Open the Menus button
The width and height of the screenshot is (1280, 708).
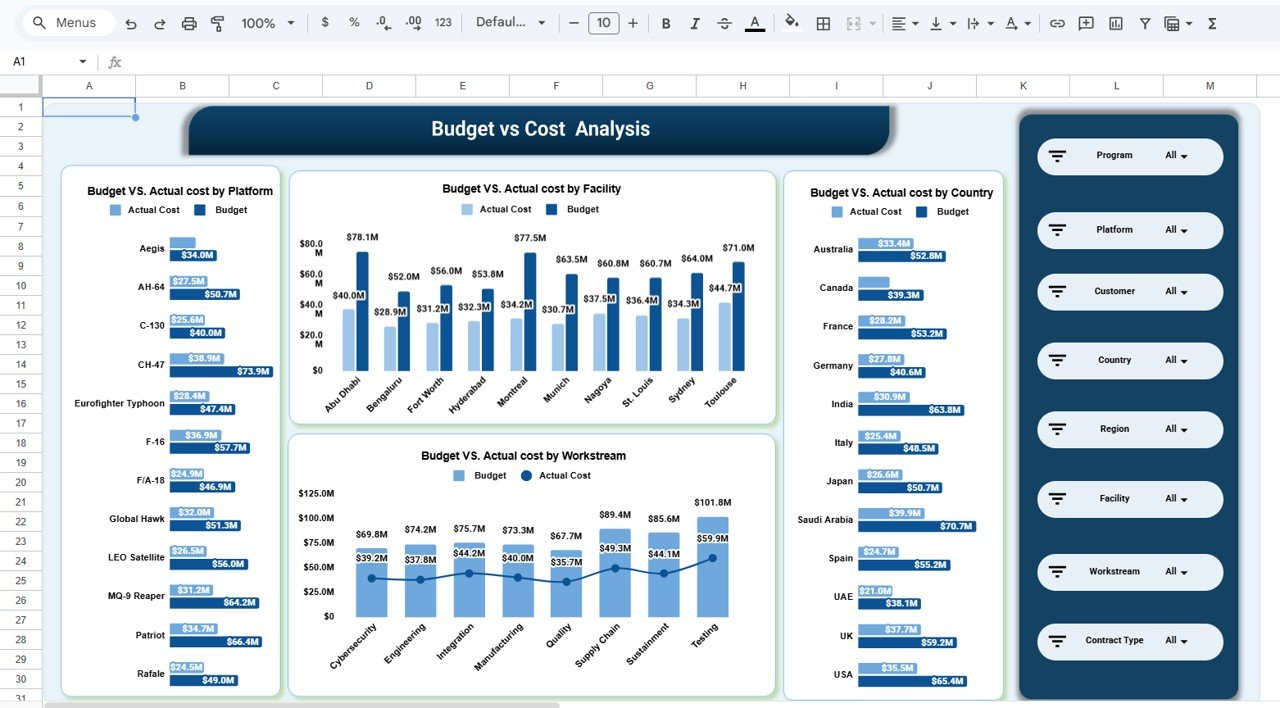coord(66,22)
